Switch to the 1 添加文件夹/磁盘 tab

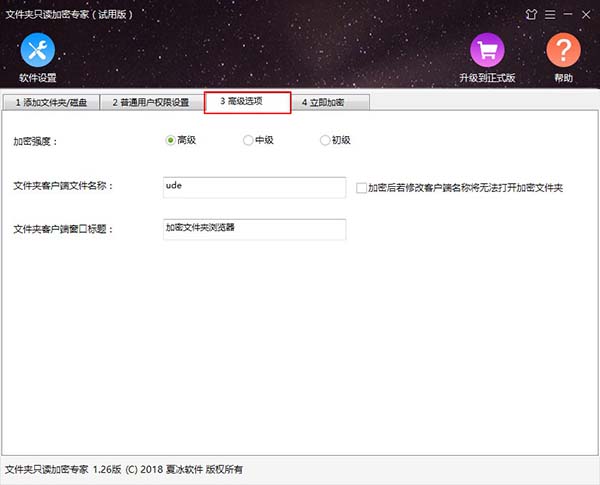coord(51,102)
